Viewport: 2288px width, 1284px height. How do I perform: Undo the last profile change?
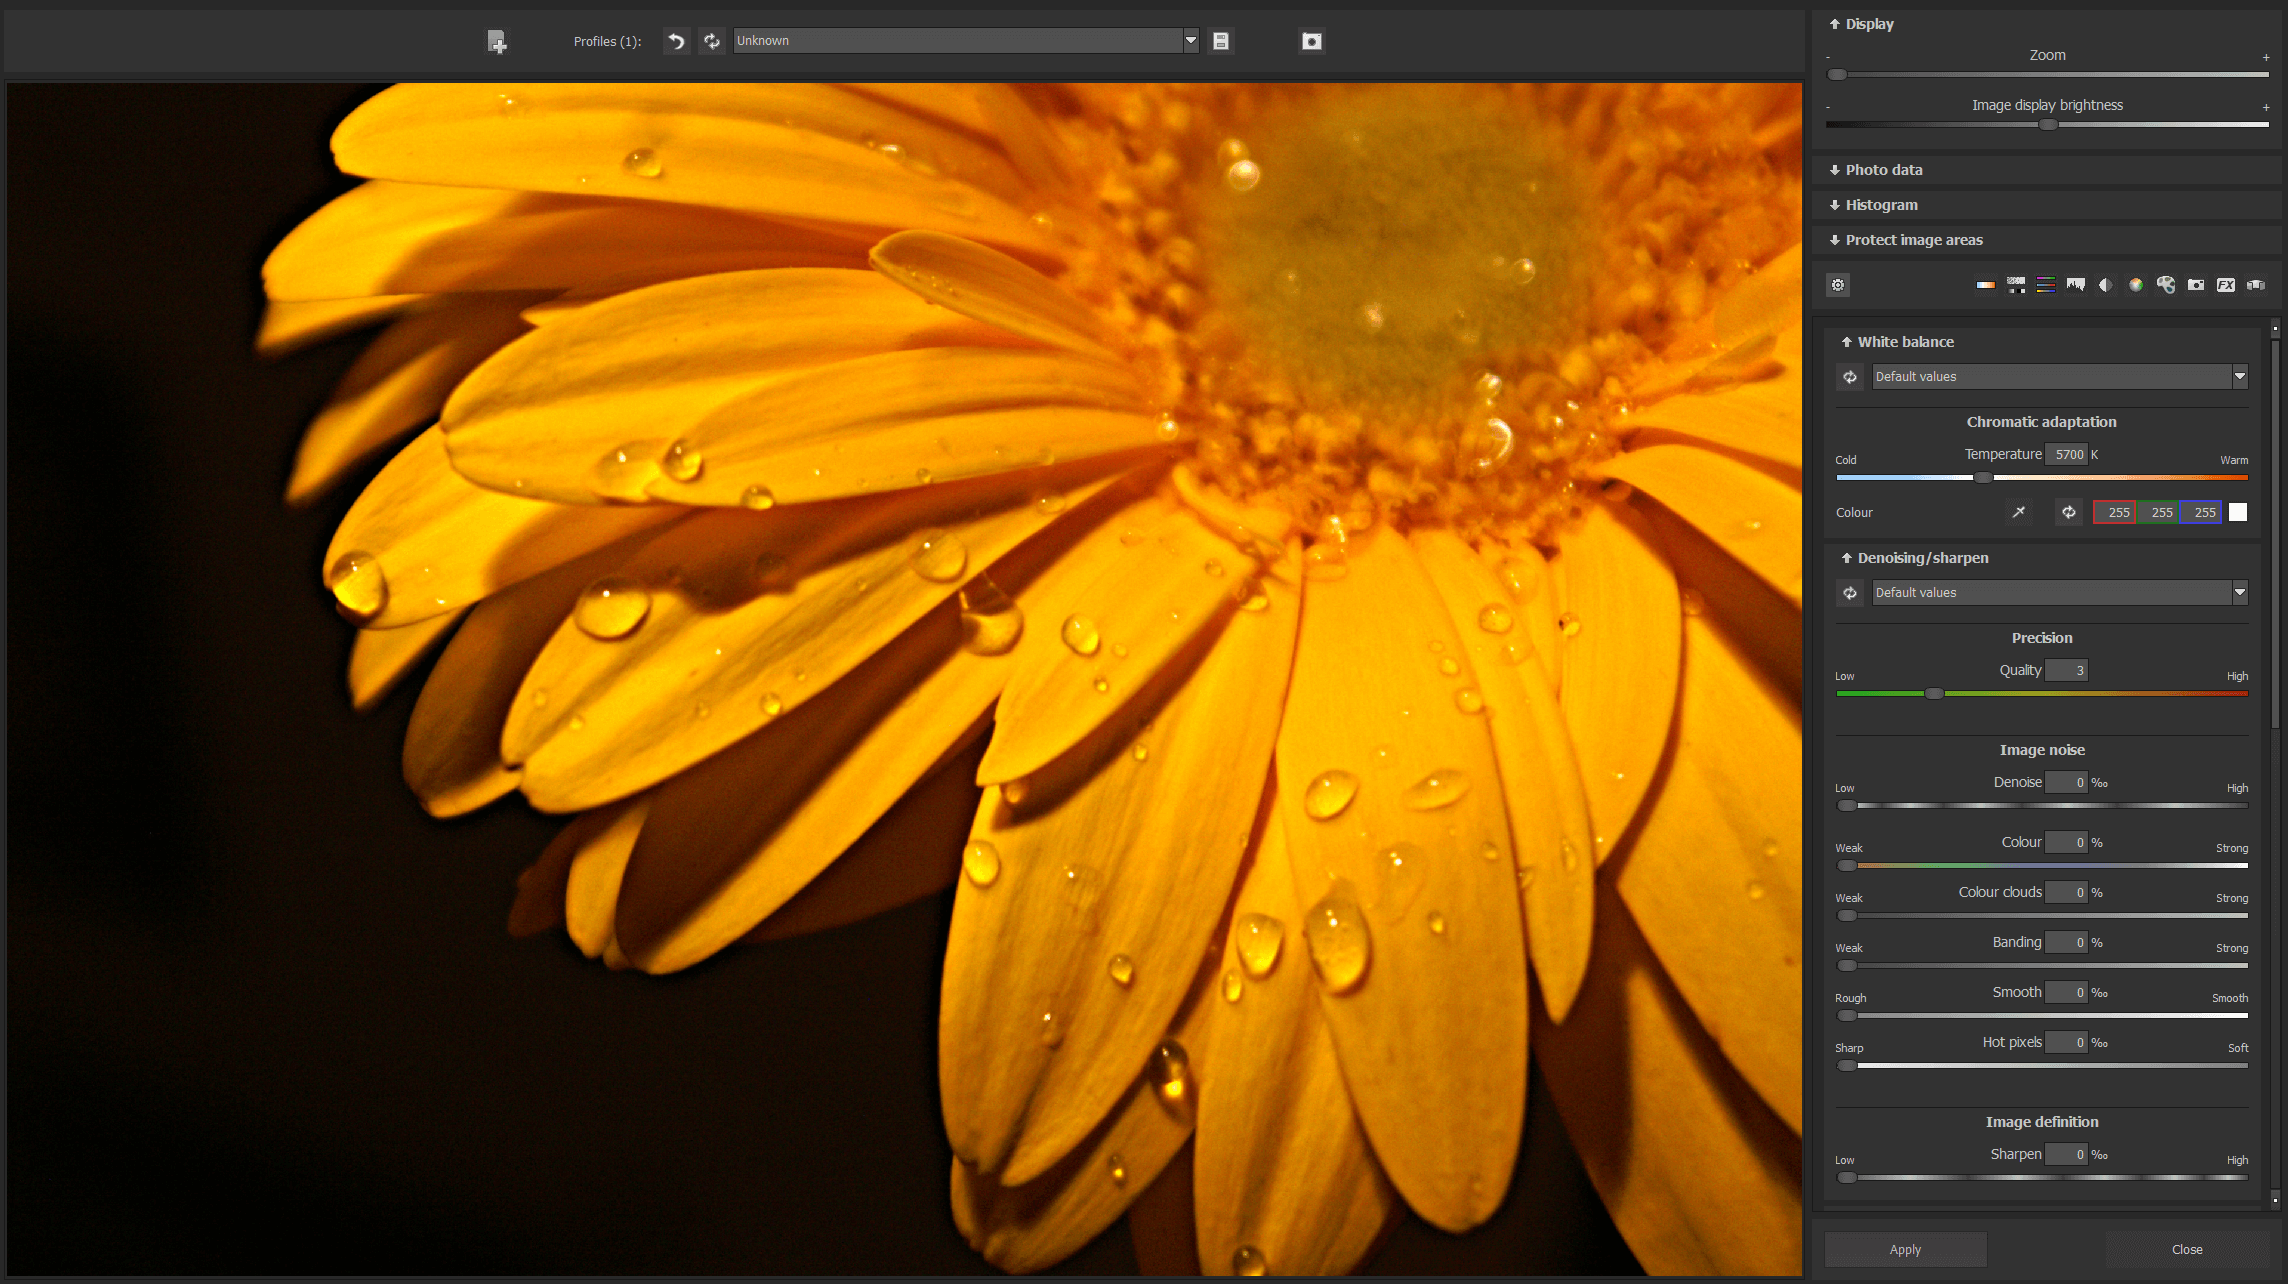click(677, 41)
